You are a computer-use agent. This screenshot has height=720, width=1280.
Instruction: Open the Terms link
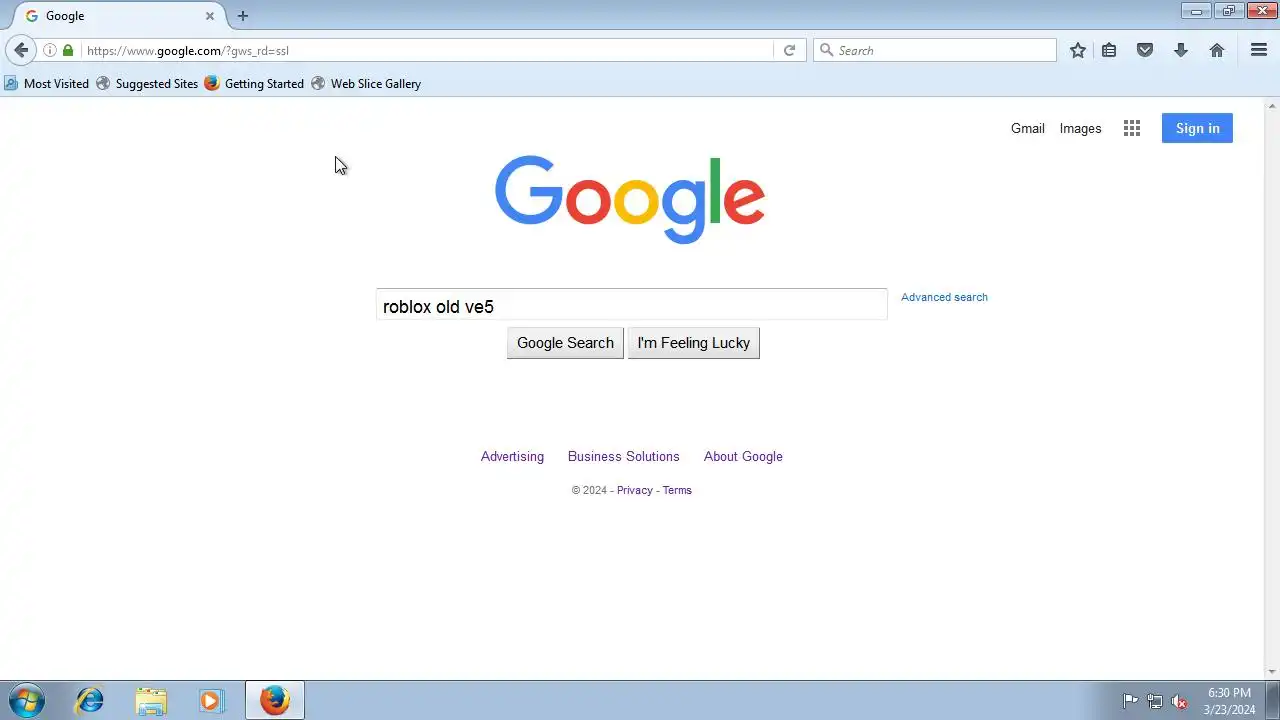click(x=677, y=490)
